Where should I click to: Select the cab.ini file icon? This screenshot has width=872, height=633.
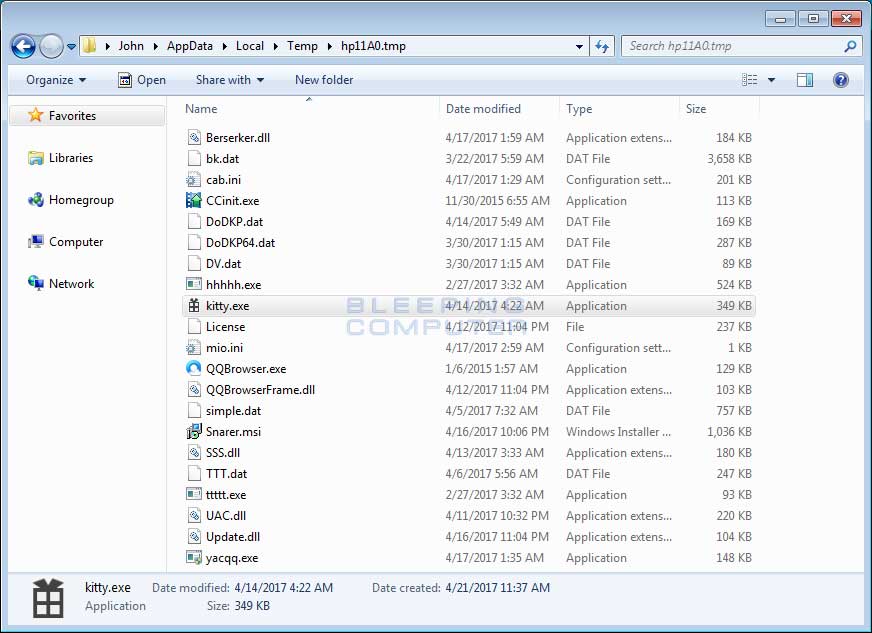coord(193,180)
